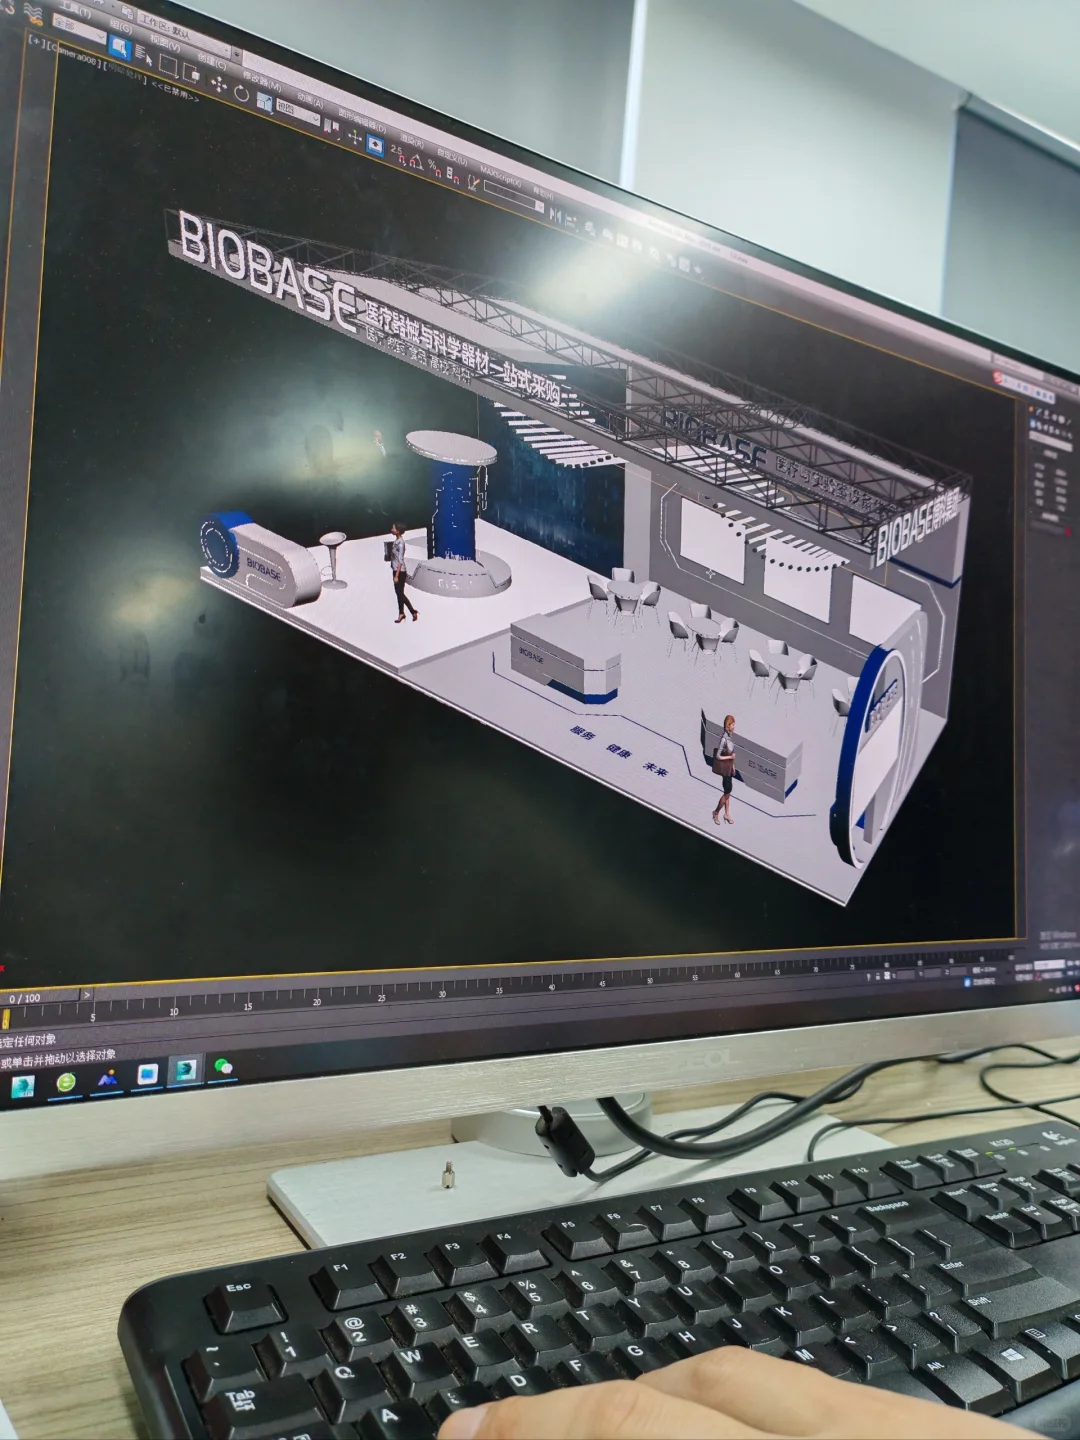Open 360 browser from the taskbar
This screenshot has width=1080, height=1440.
[66, 1082]
